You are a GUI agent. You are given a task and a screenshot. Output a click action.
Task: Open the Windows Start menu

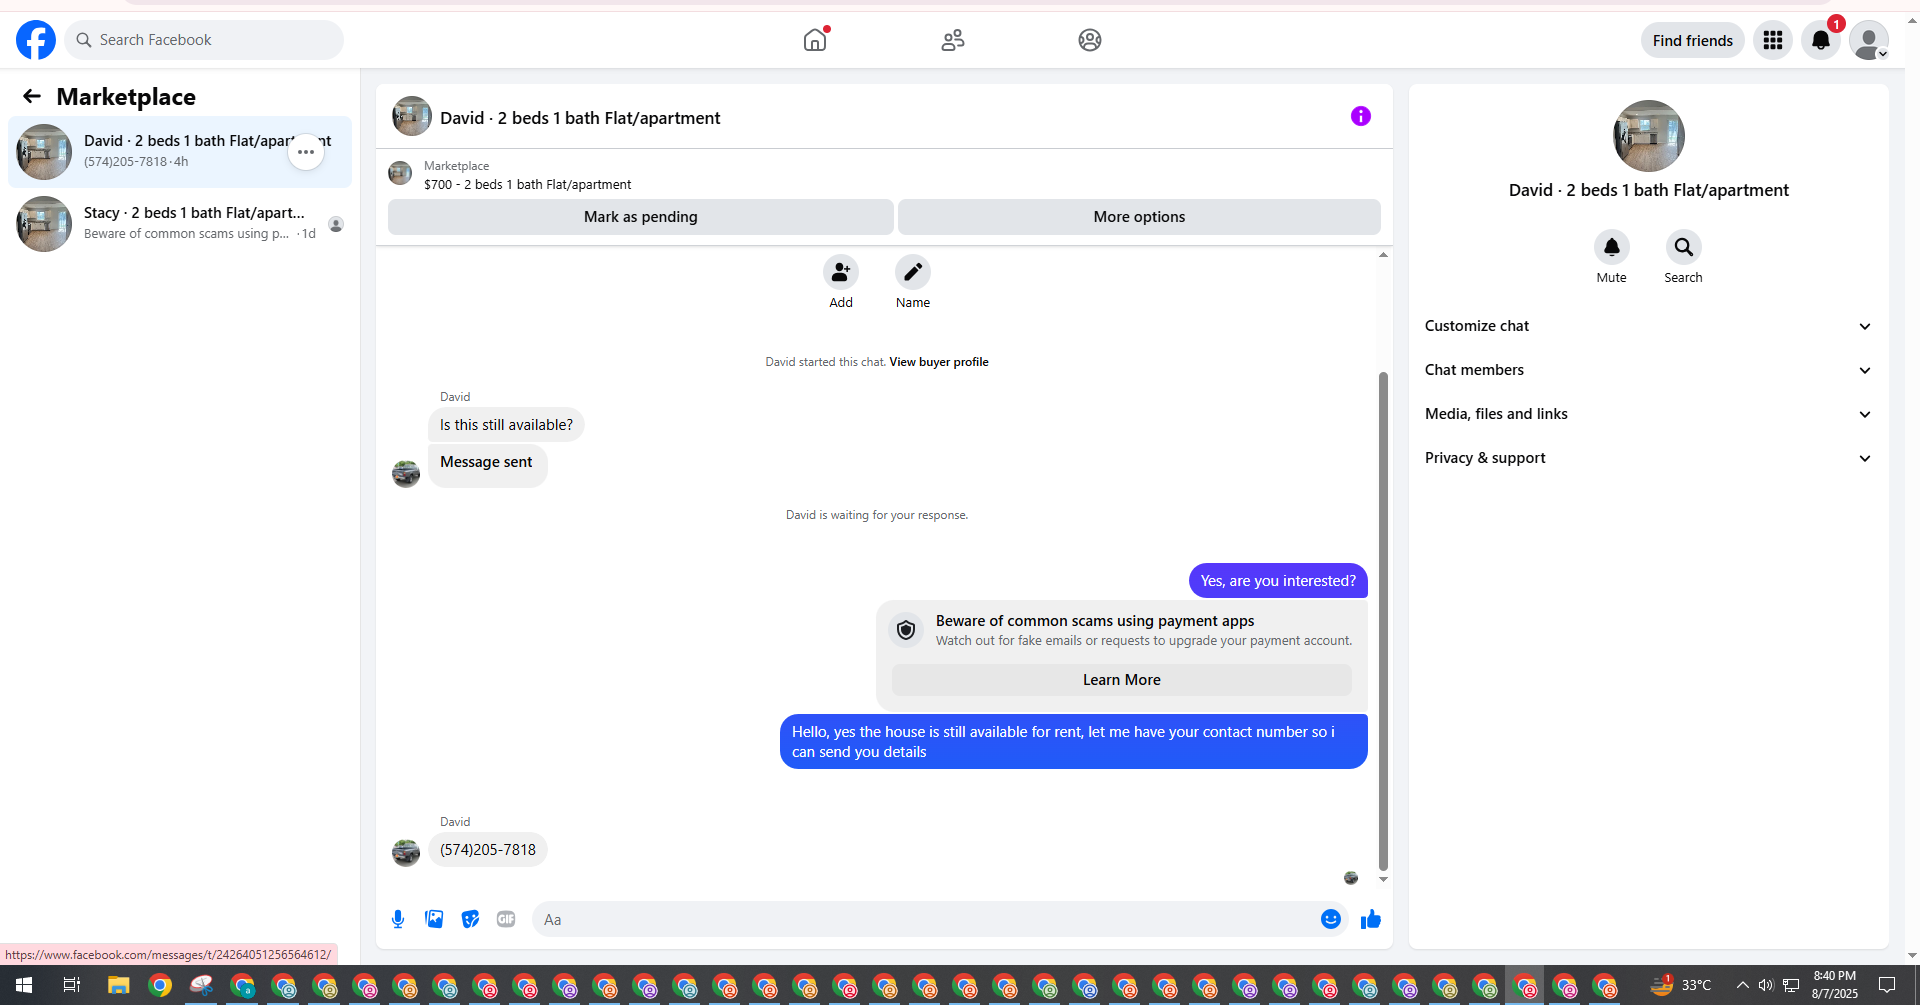pyautogui.click(x=24, y=986)
